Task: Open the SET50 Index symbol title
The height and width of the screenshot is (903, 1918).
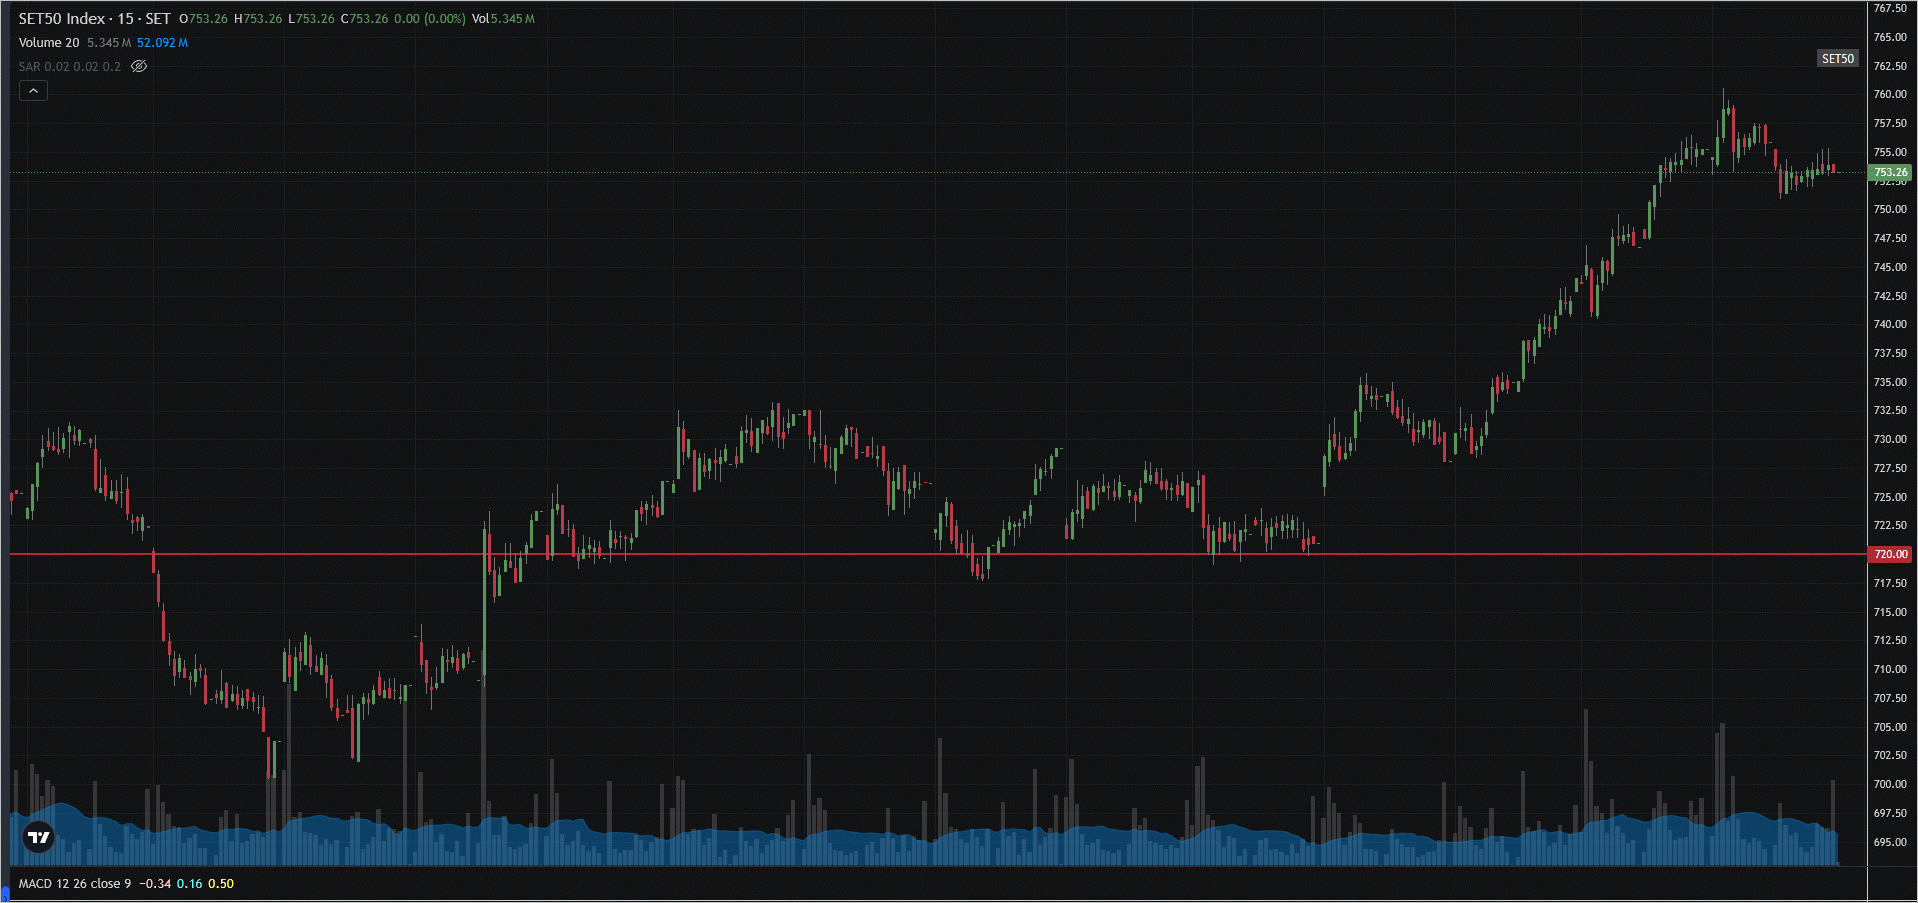Action: [95, 19]
